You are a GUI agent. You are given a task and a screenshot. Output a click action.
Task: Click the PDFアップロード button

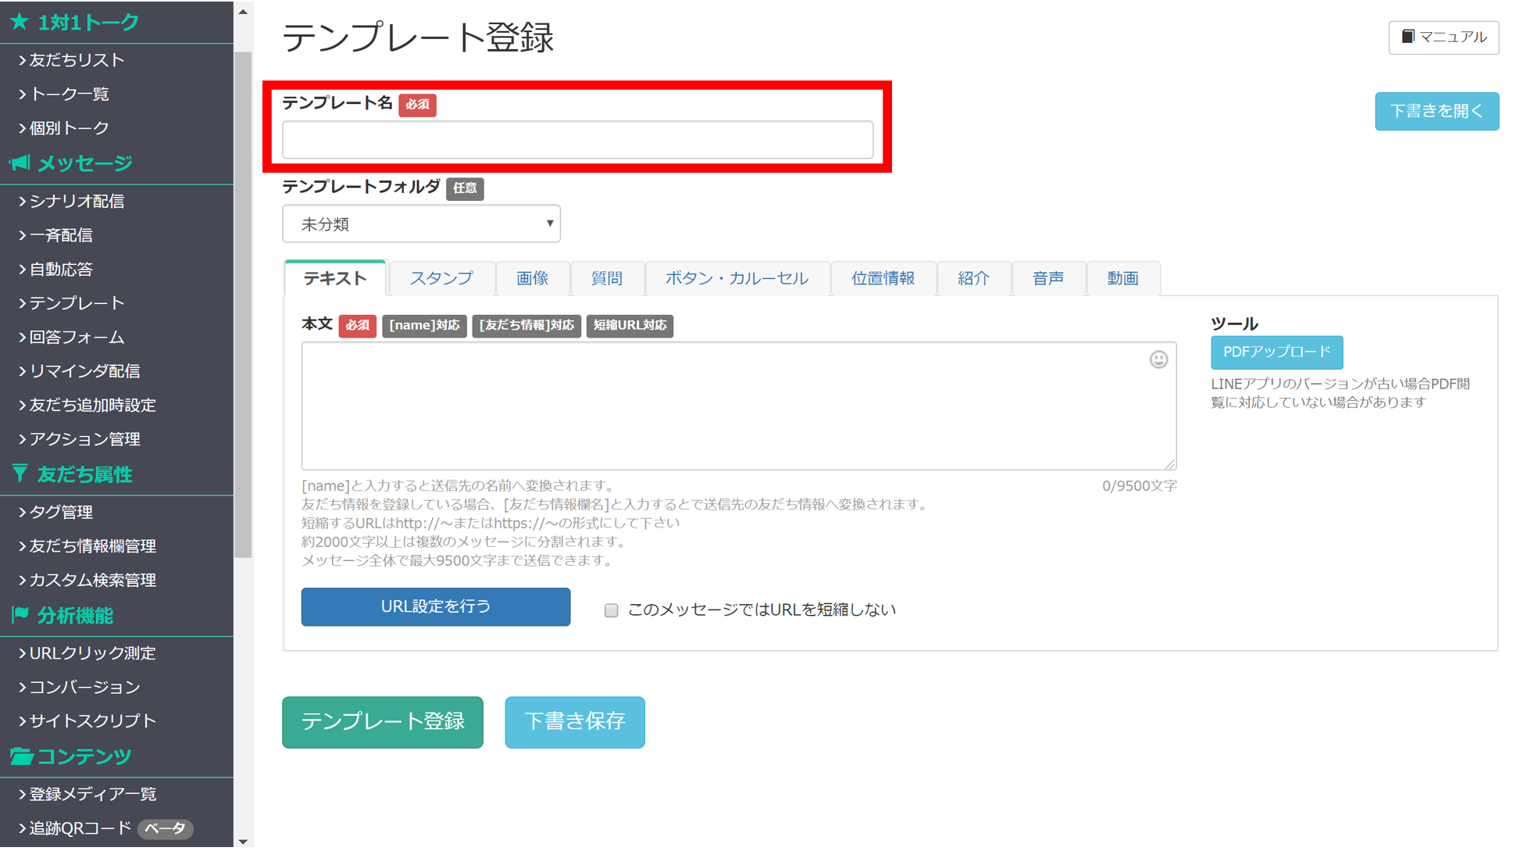click(1277, 352)
